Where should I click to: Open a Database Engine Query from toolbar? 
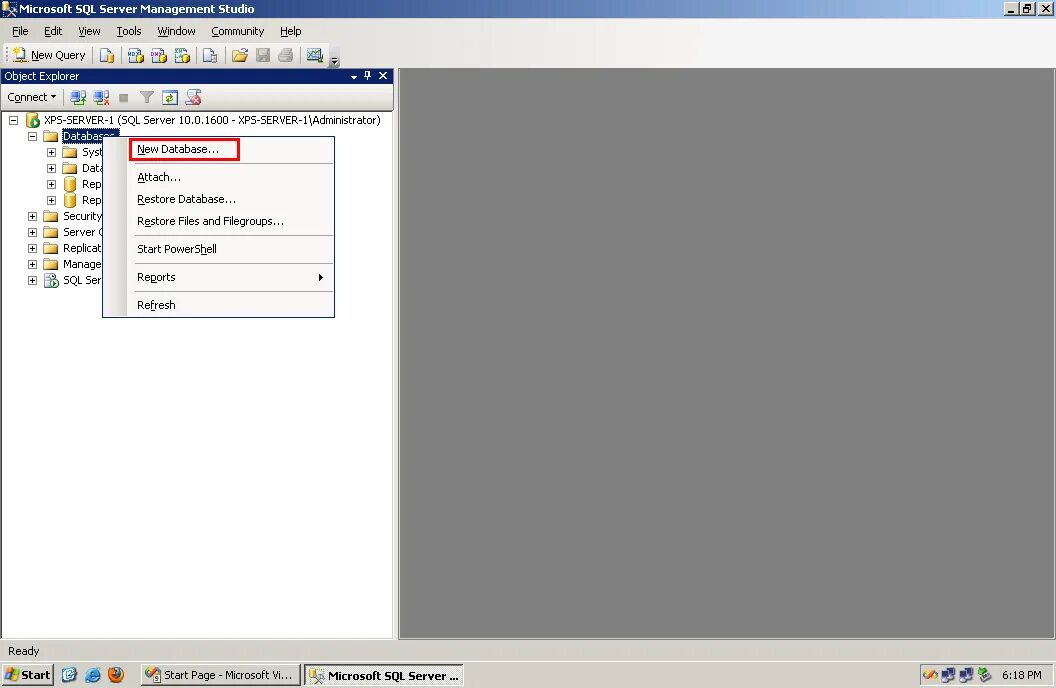click(x=106, y=55)
